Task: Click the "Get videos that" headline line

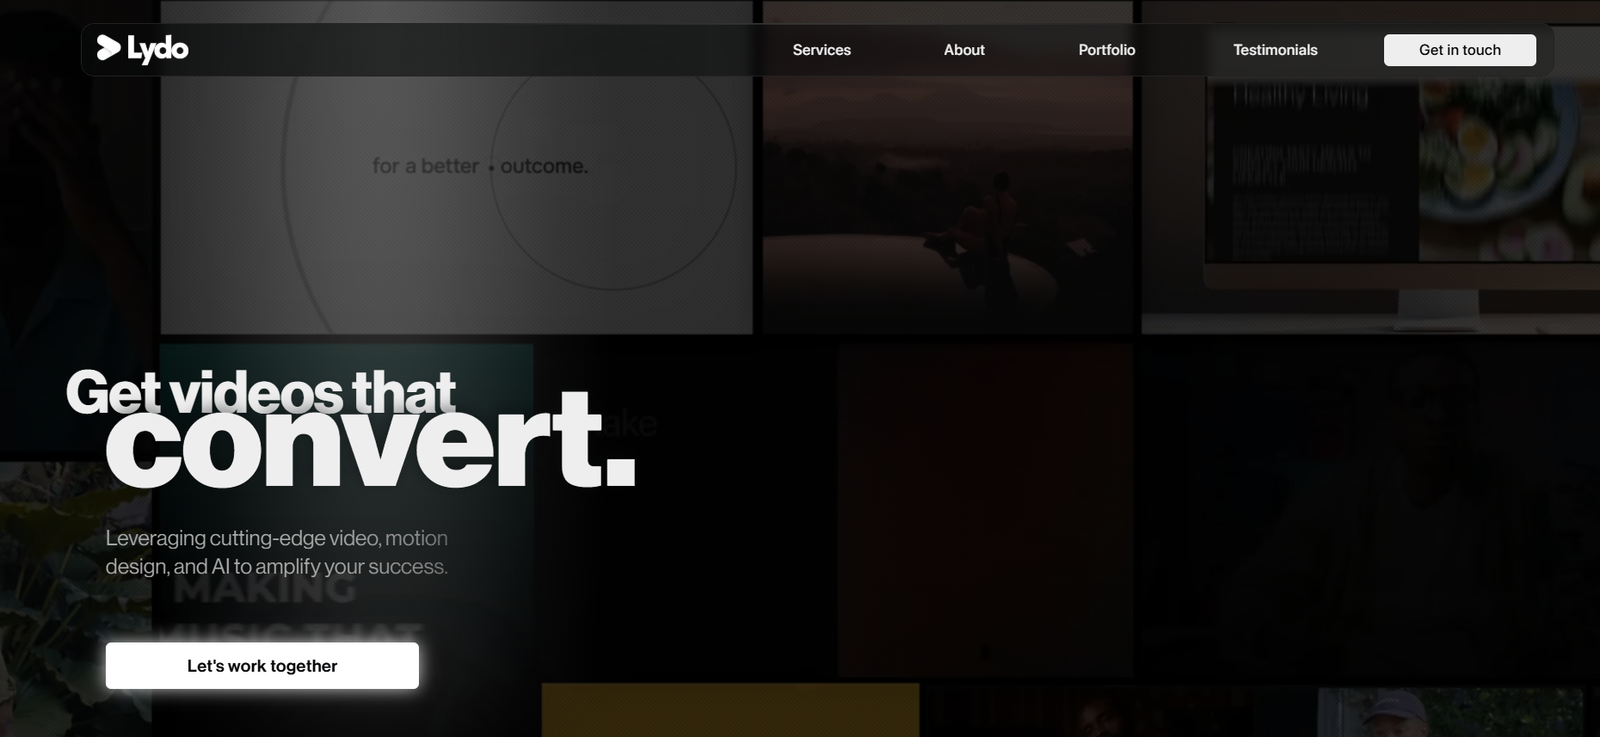Action: coord(260,391)
